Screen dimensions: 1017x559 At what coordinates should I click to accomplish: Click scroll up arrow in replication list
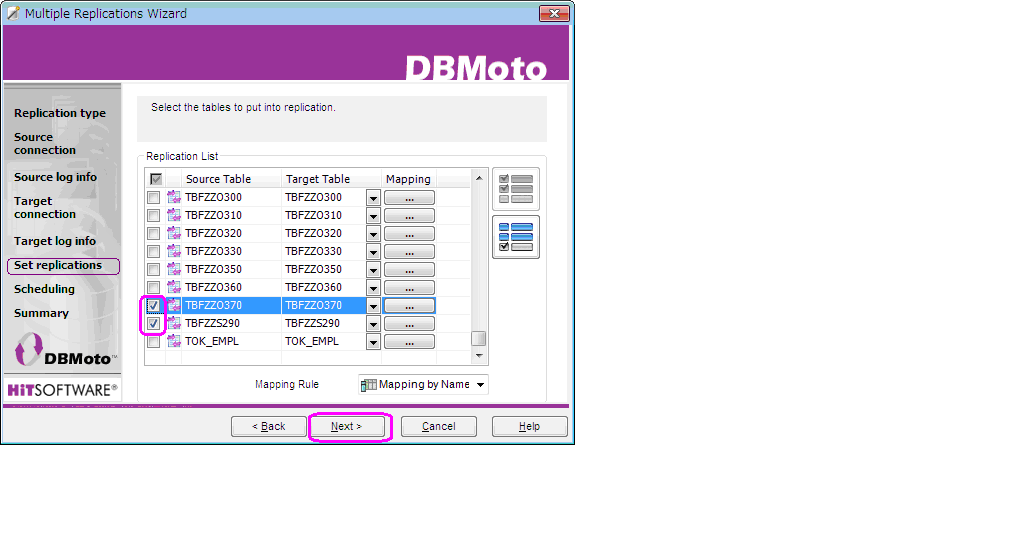coord(479,178)
